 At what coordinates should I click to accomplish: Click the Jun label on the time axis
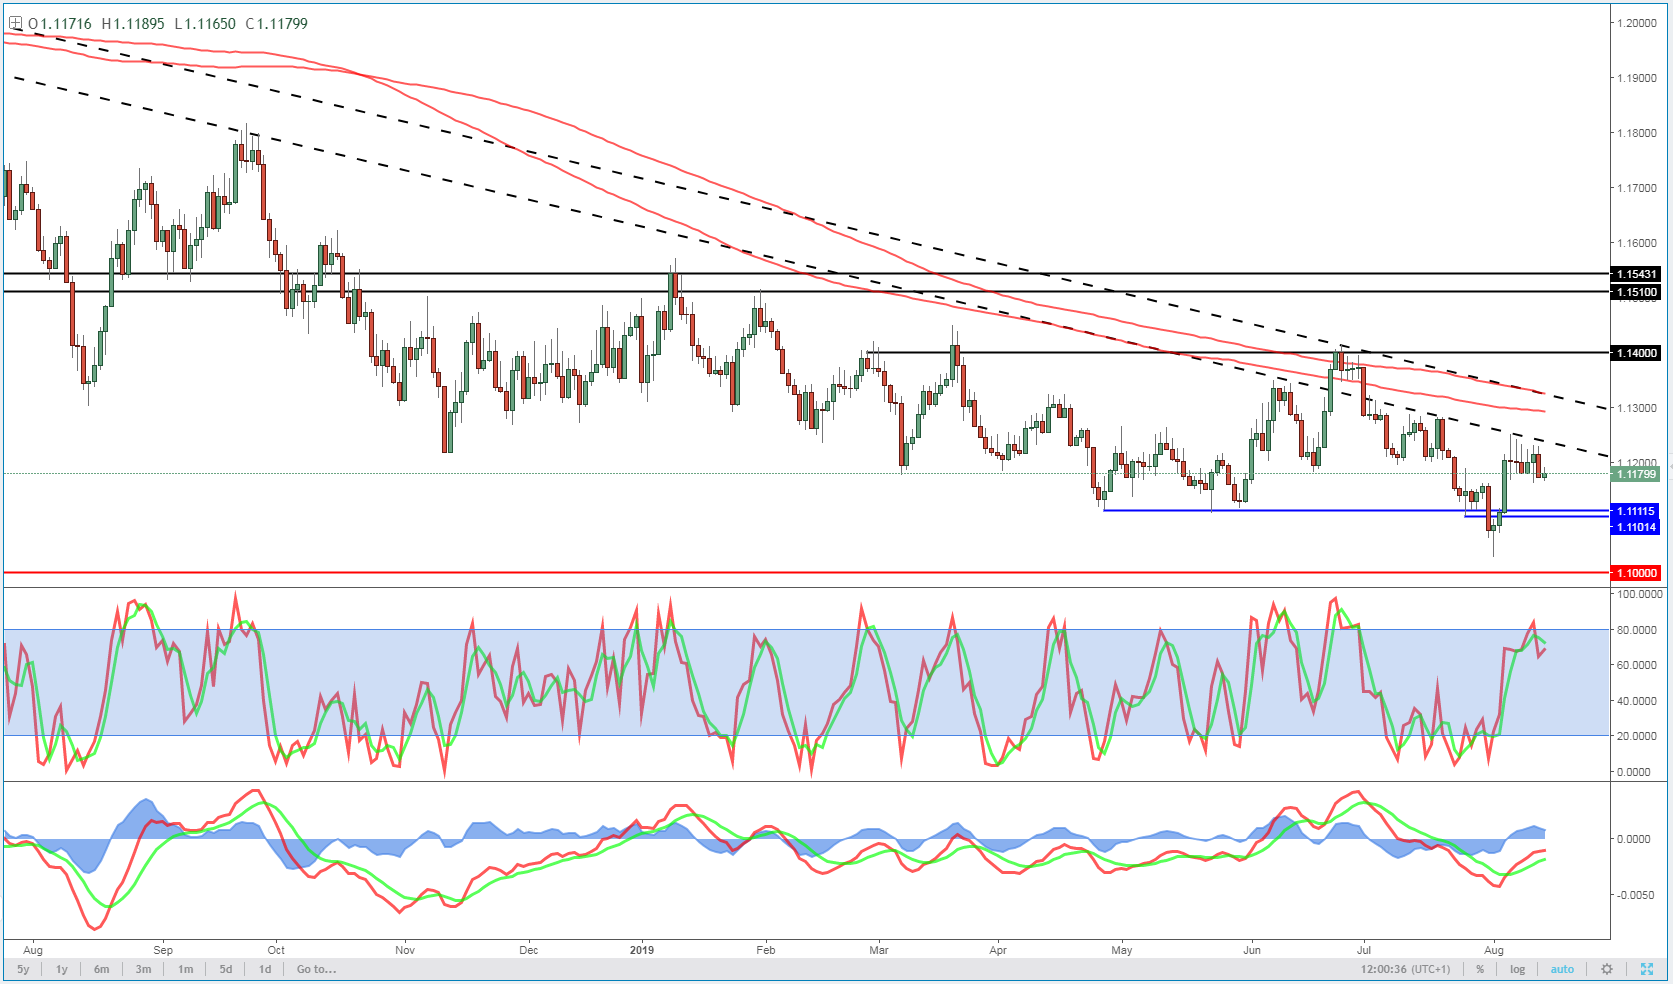coord(1252,950)
